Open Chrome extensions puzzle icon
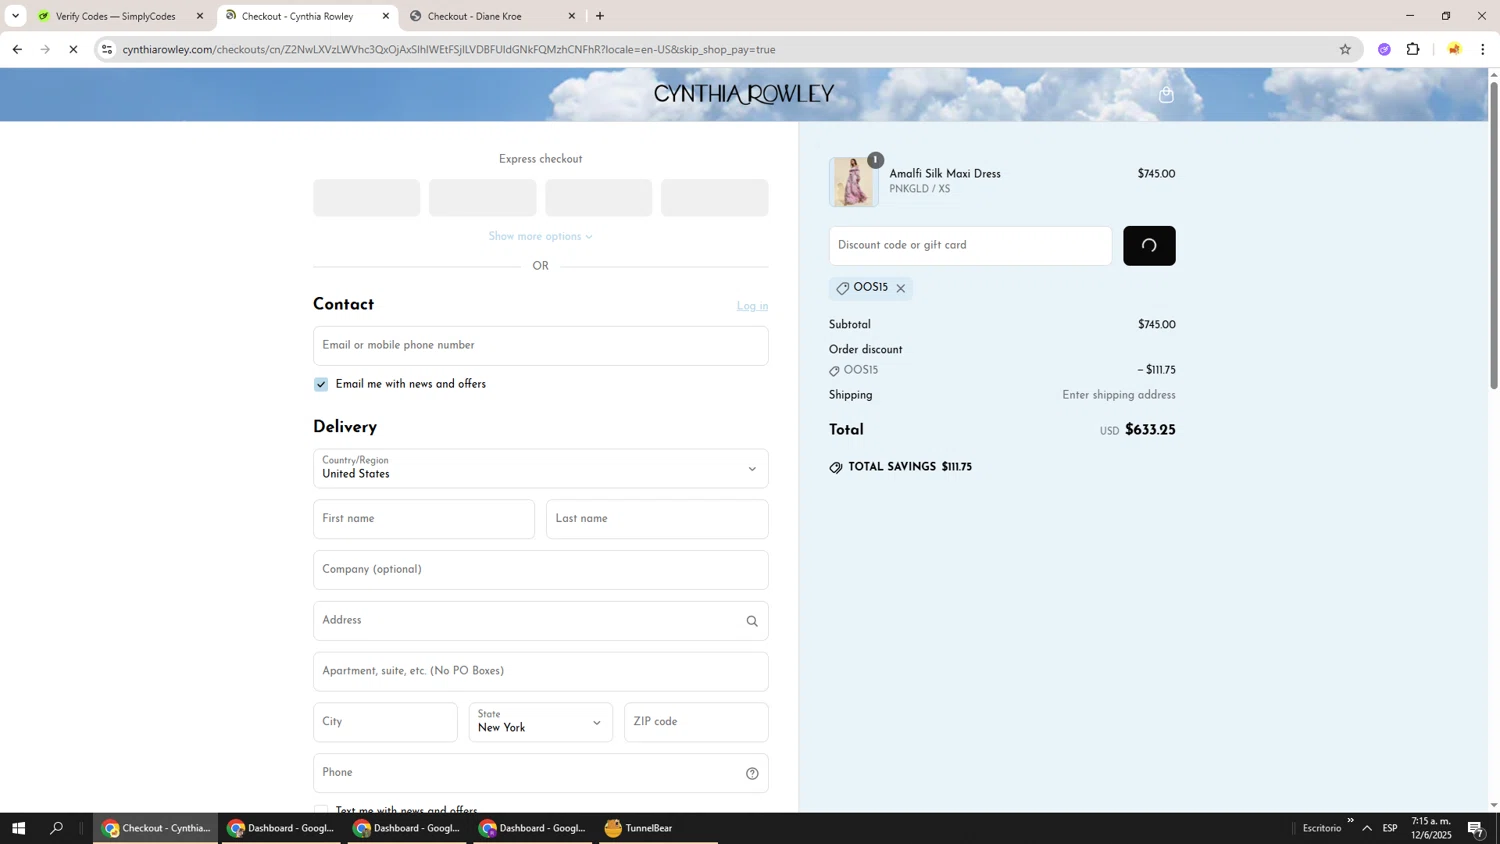Viewport: 1500px width, 844px height. click(1413, 49)
